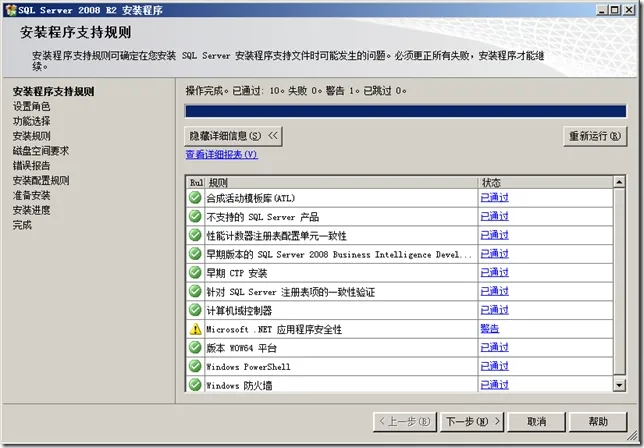
Task: Click rules list scrollbar down arrow
Action: (619, 385)
